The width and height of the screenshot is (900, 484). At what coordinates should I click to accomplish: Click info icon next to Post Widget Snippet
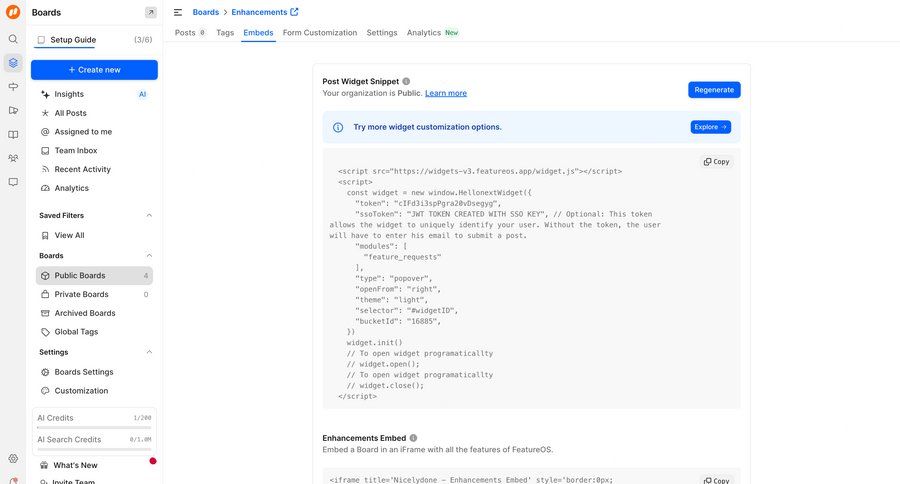(x=406, y=82)
